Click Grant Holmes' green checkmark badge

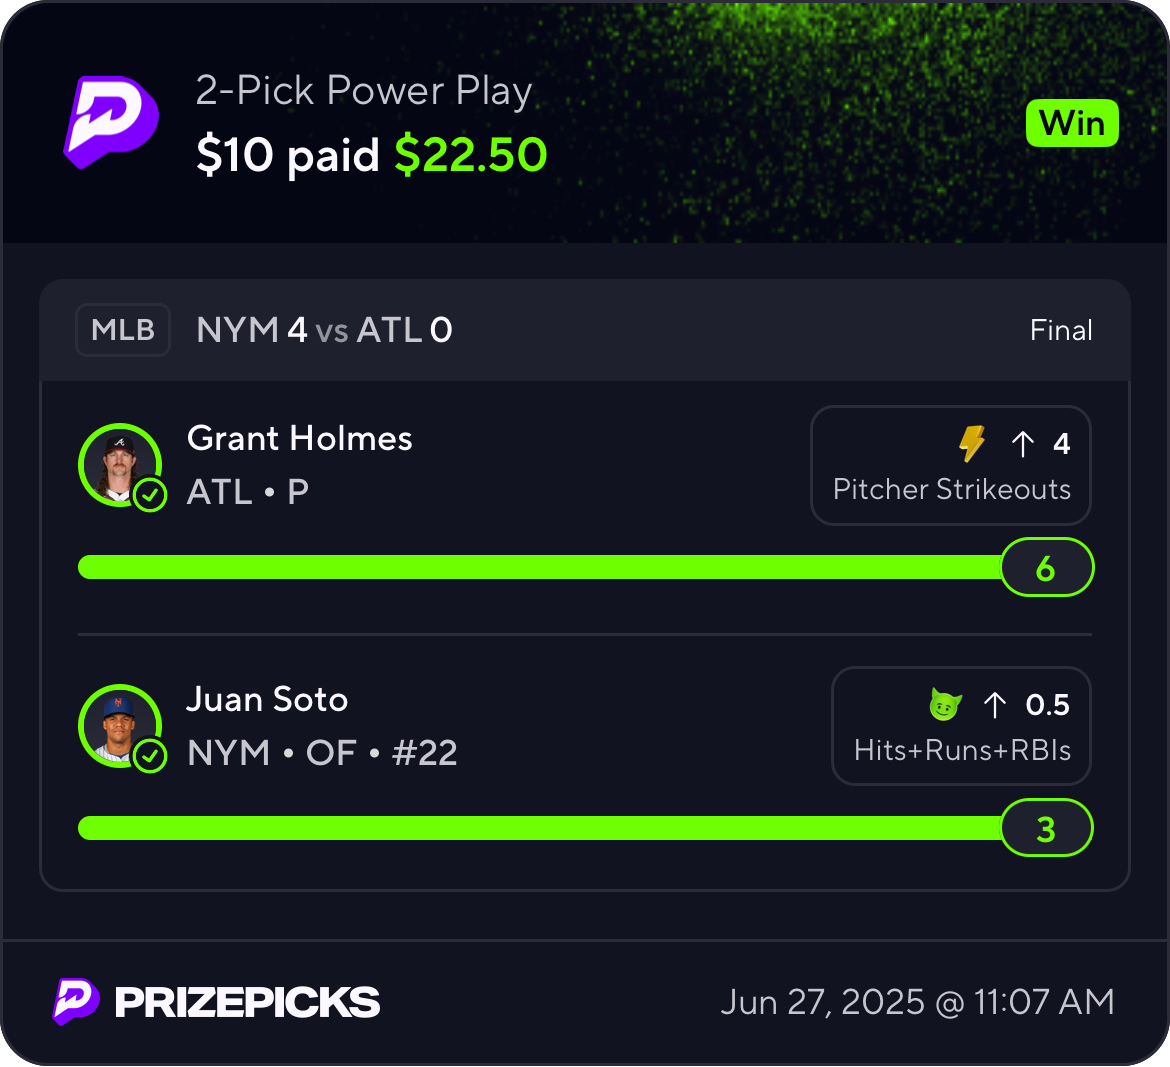(x=150, y=495)
